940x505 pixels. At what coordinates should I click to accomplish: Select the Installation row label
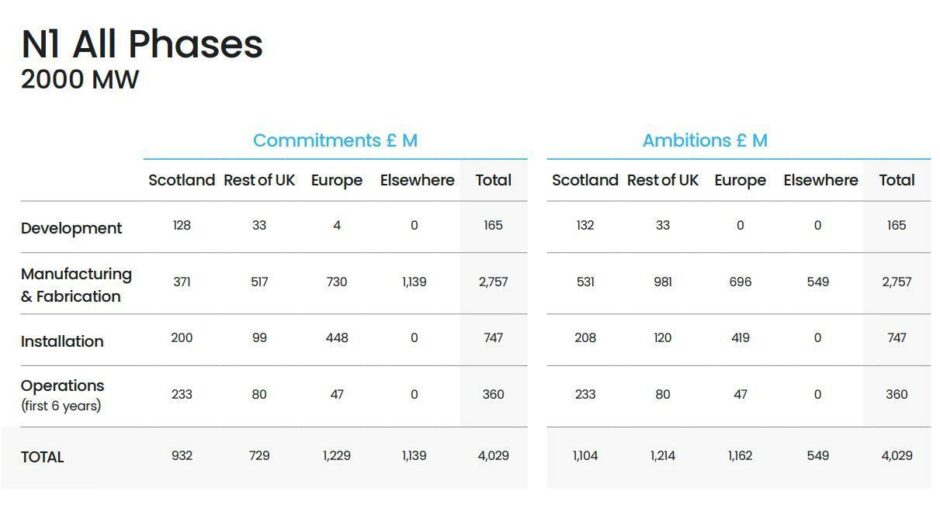coord(62,341)
